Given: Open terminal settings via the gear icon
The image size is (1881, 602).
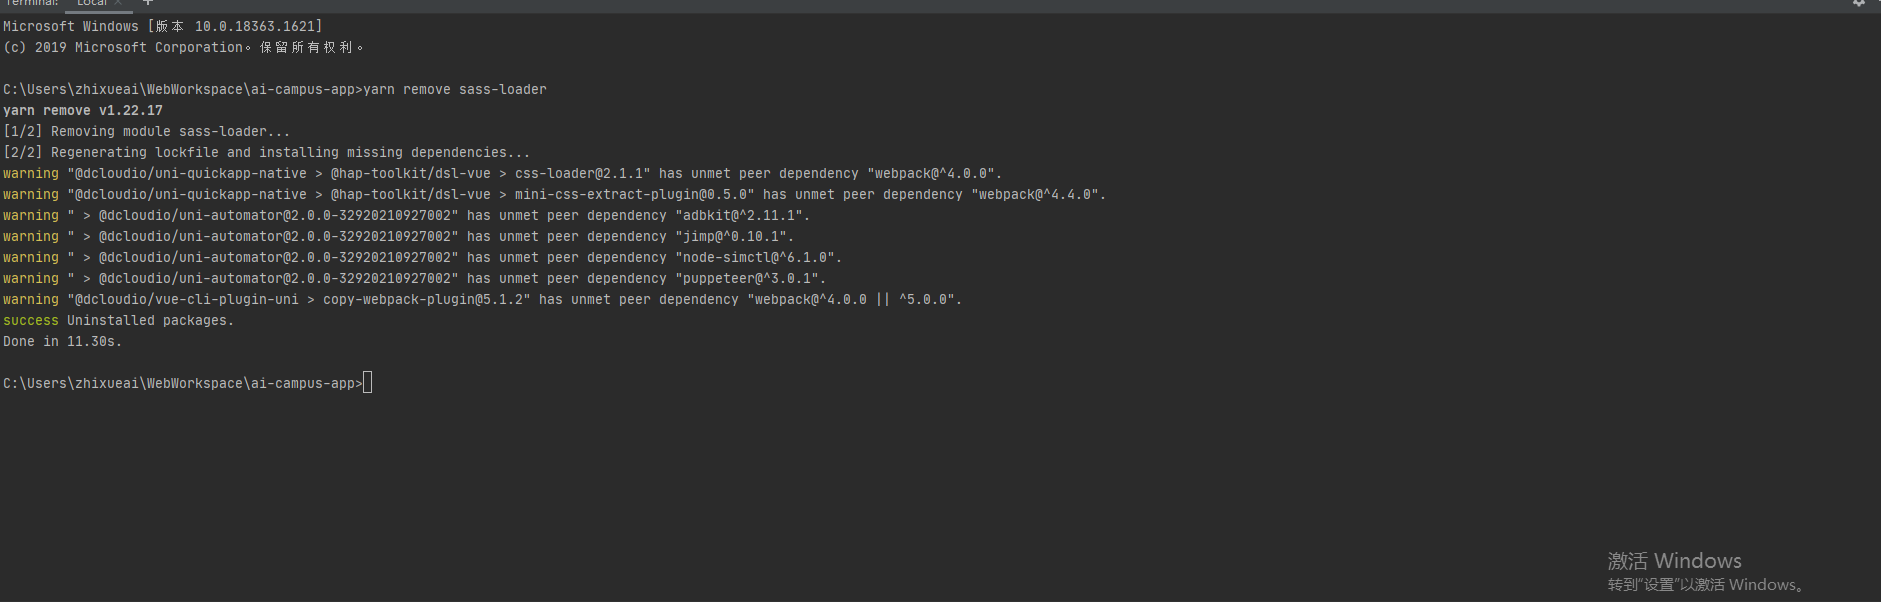Looking at the screenshot, I should pos(1860,4).
